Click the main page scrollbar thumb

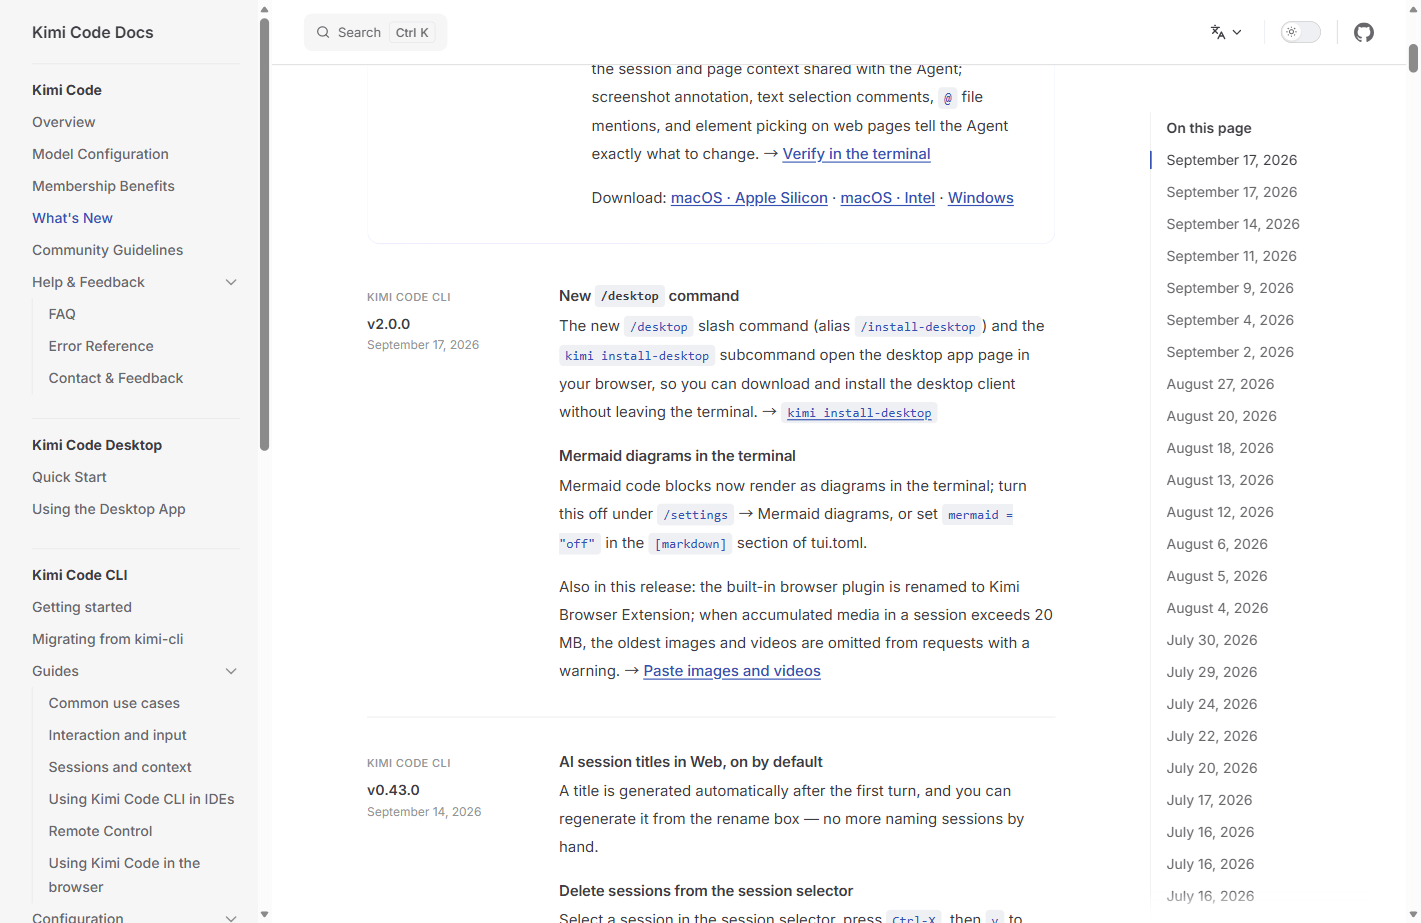1413,58
